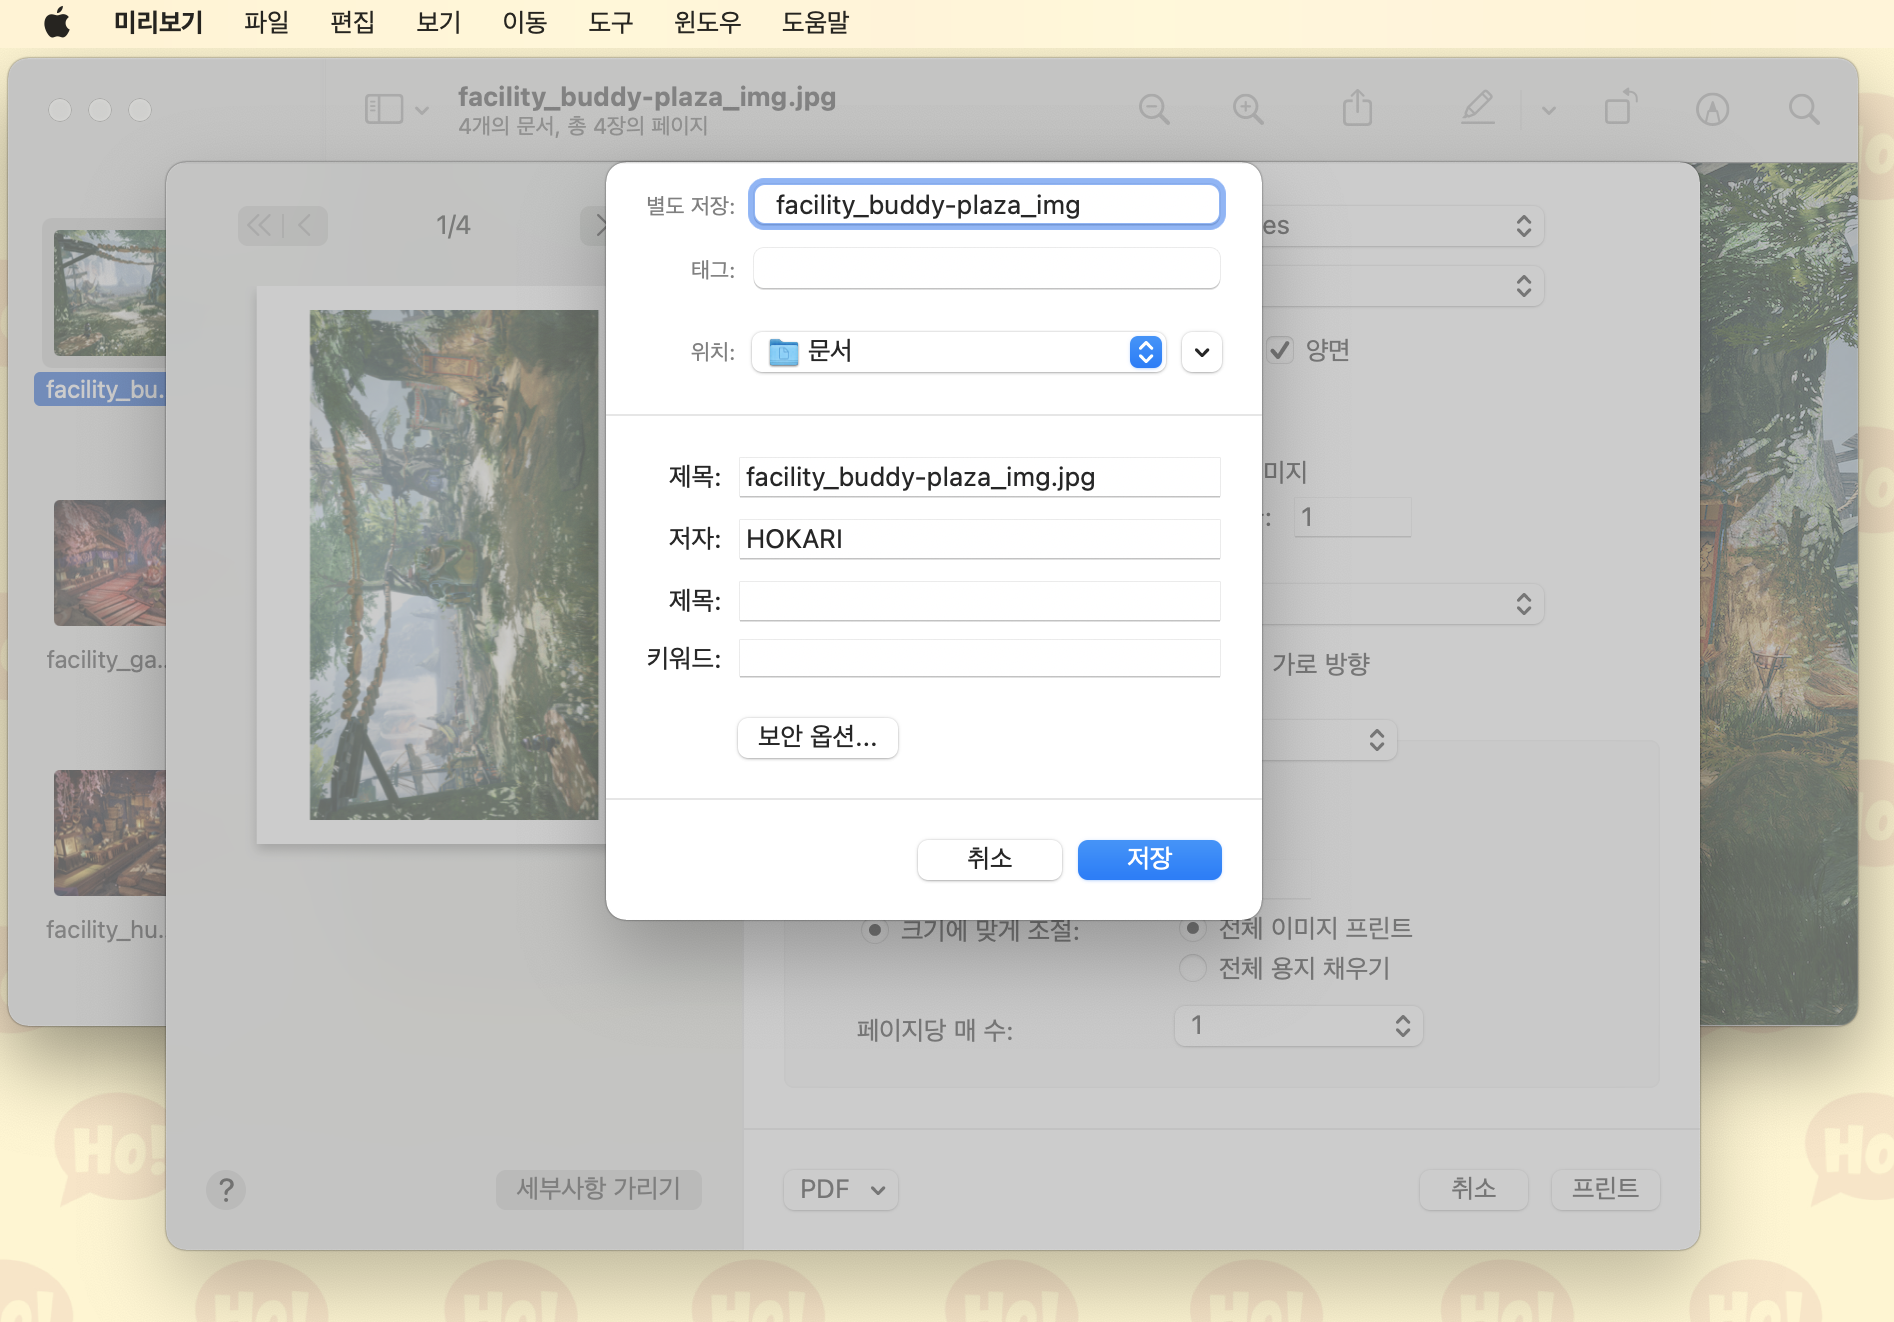Viewport: 1894px width, 1322px height.
Task: Select the facility_bu... thumbnail in sidebar
Action: click(109, 293)
